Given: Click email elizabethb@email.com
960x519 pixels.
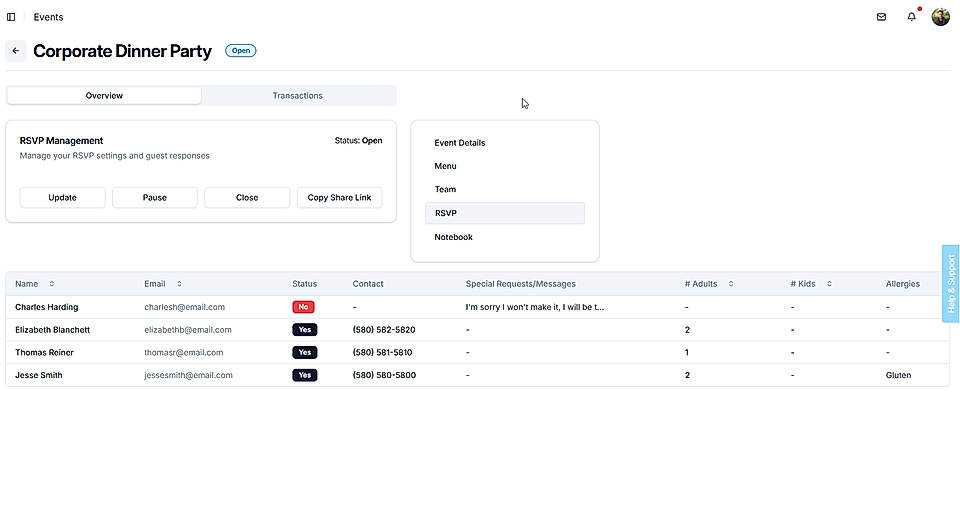Looking at the screenshot, I should coord(188,330).
